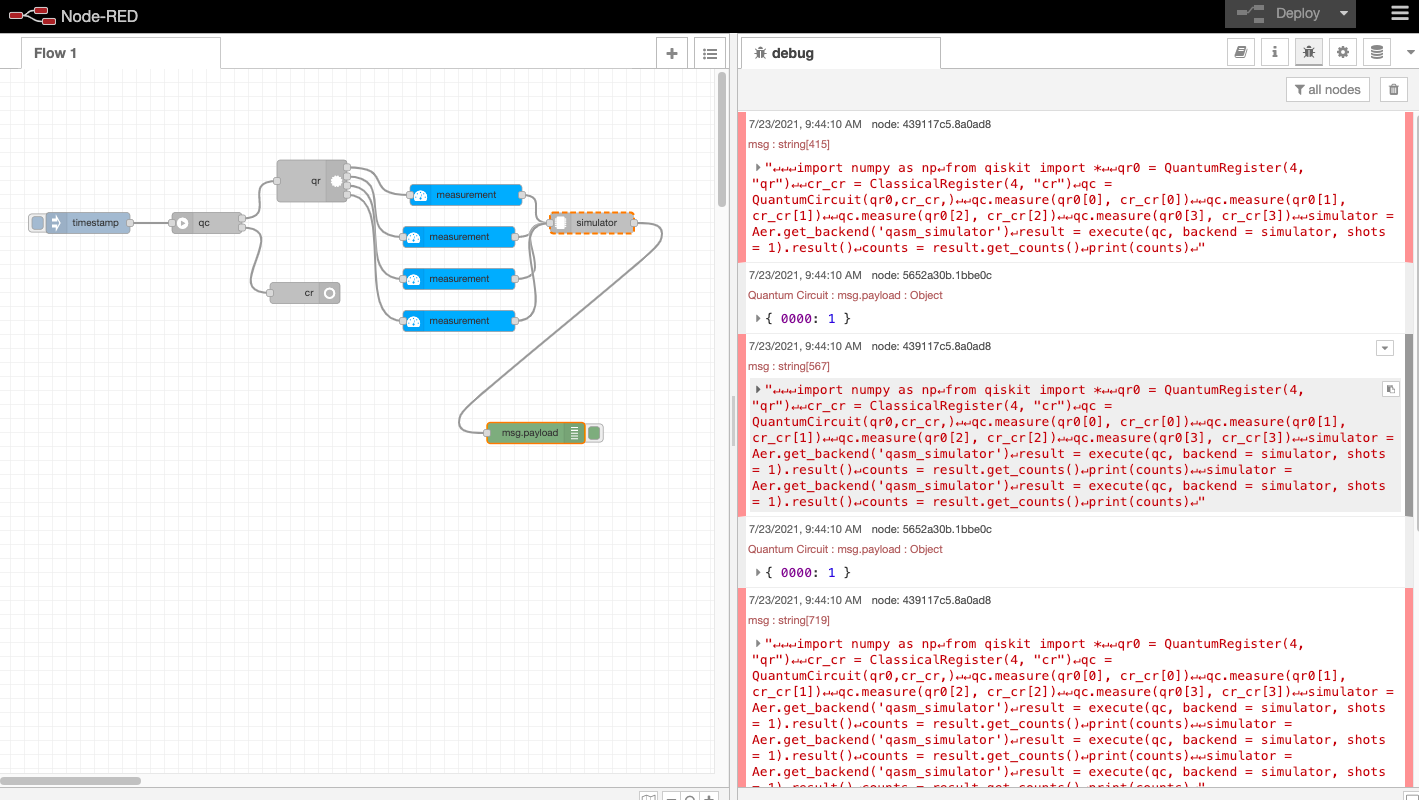This screenshot has height=800, width=1419.
Task: Clear debug messages with the trash icon
Action: click(1393, 89)
